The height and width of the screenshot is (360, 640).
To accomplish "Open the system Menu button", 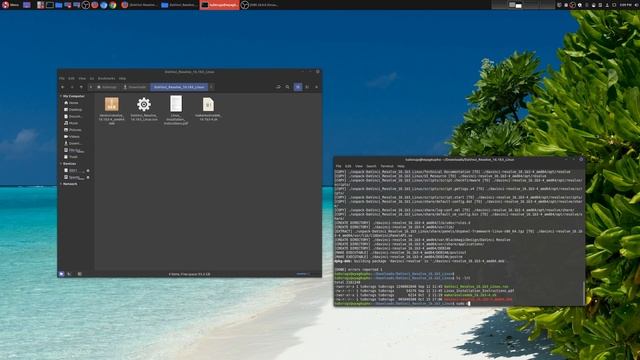I will click(11, 5).
